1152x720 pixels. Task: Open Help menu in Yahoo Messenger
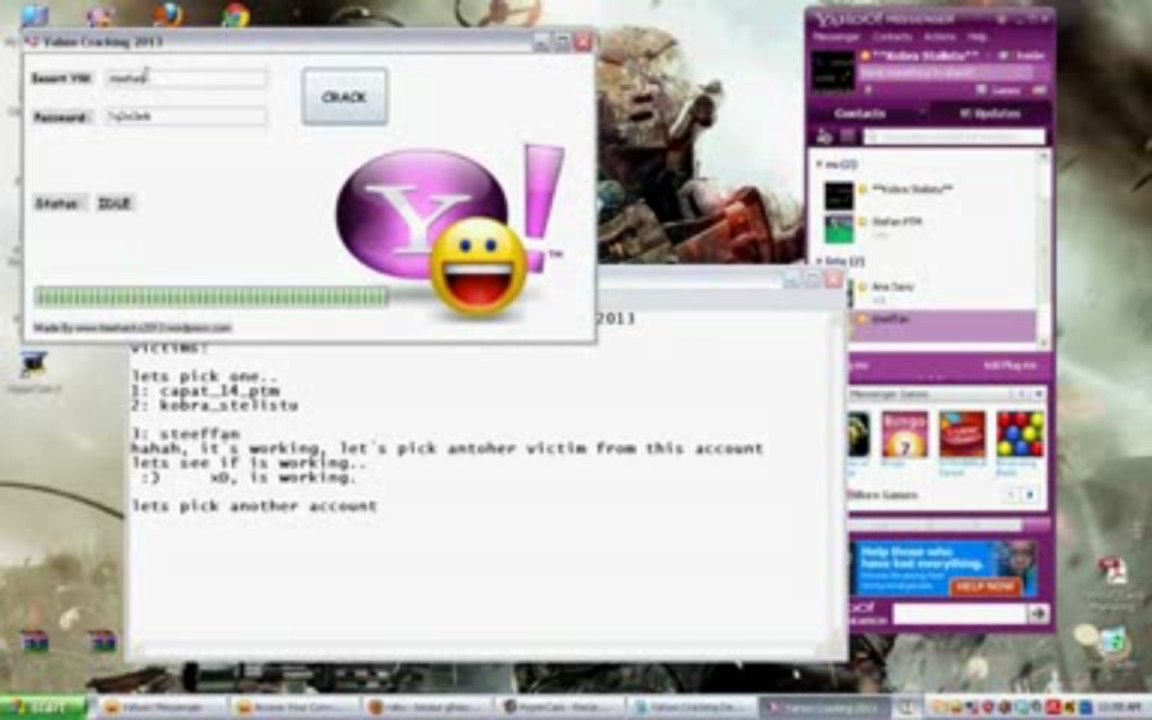tap(976, 37)
